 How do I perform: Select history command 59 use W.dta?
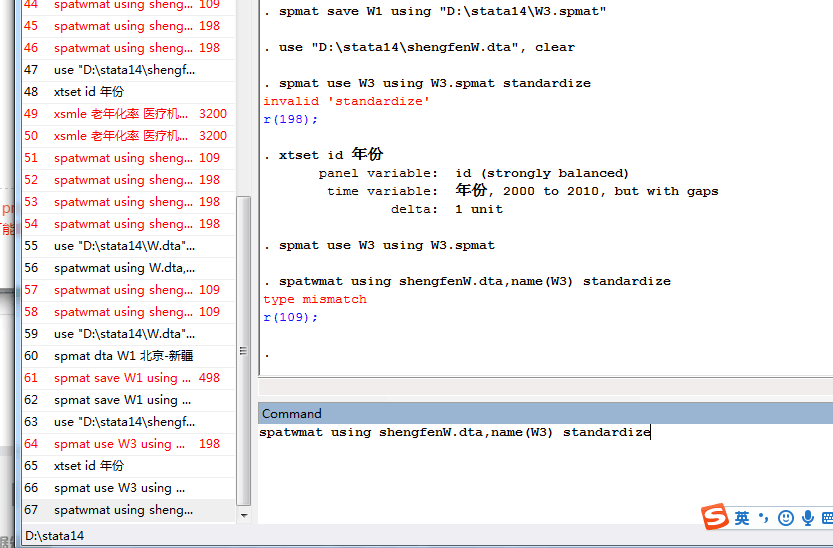tap(129, 334)
